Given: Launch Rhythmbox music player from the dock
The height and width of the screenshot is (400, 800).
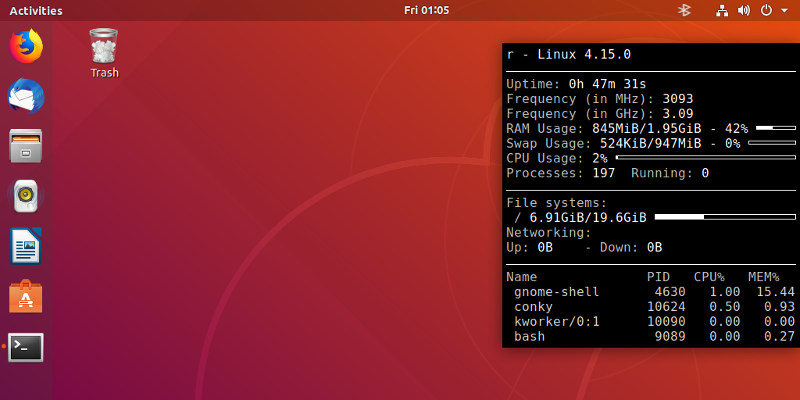Looking at the screenshot, I should pyautogui.click(x=26, y=196).
